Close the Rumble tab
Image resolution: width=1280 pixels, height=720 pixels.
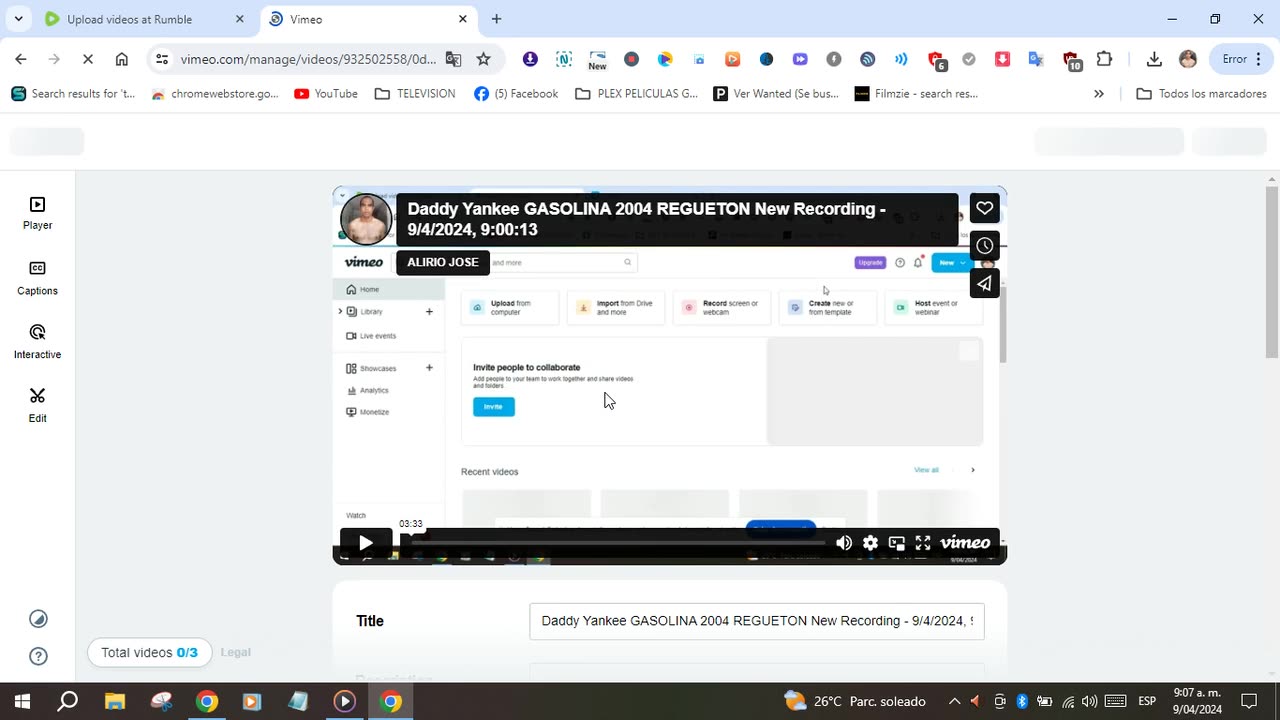[x=239, y=19]
